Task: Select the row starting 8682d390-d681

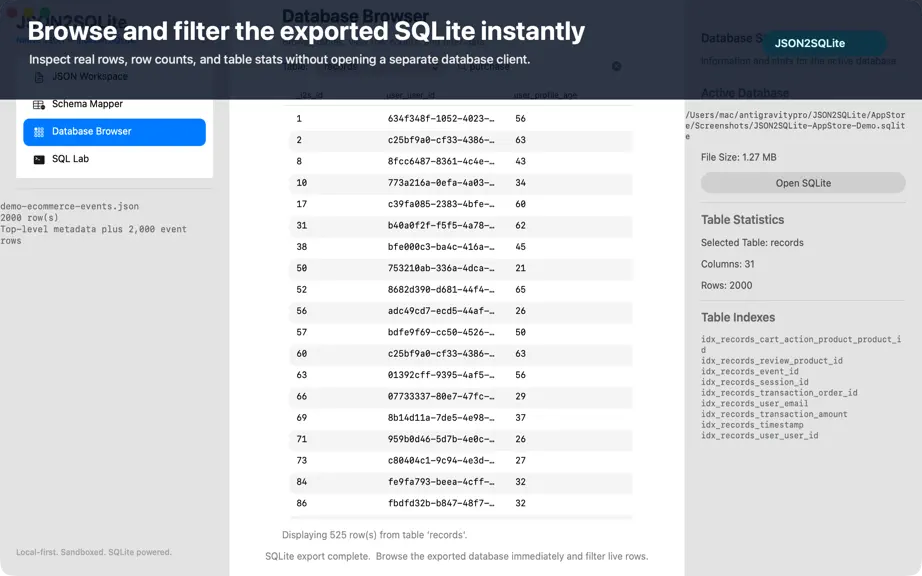Action: tap(460, 290)
